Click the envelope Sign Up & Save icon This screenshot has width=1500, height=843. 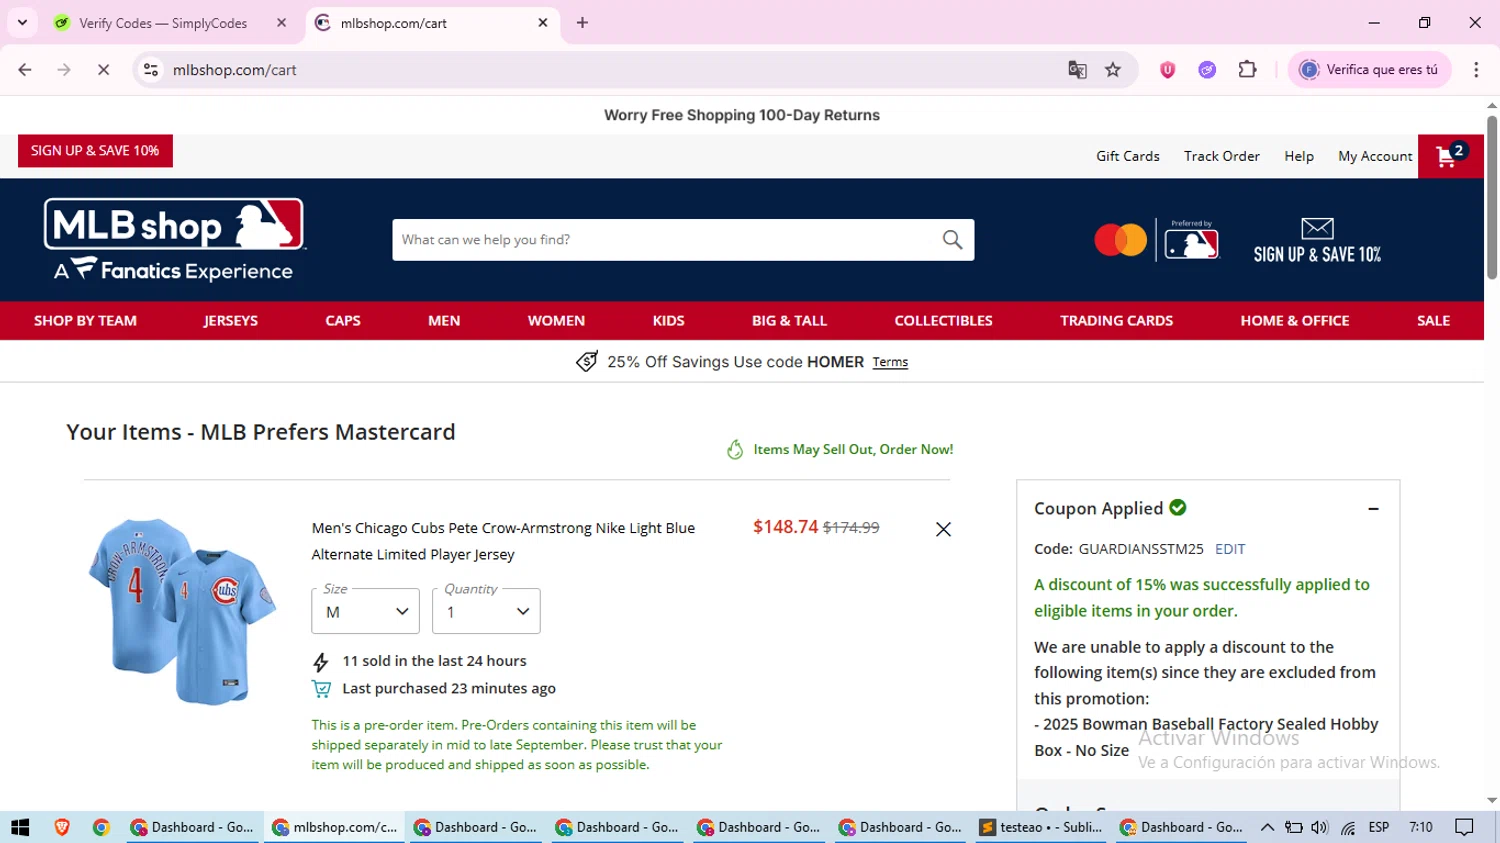coord(1317,241)
